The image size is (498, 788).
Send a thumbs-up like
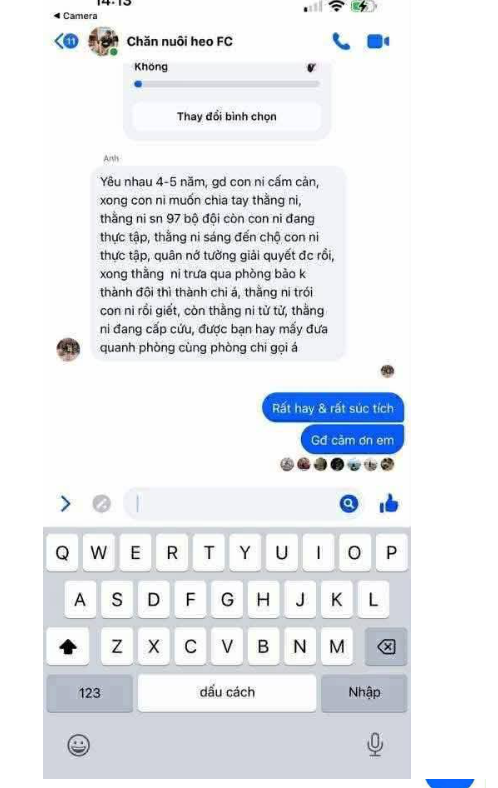click(x=388, y=503)
